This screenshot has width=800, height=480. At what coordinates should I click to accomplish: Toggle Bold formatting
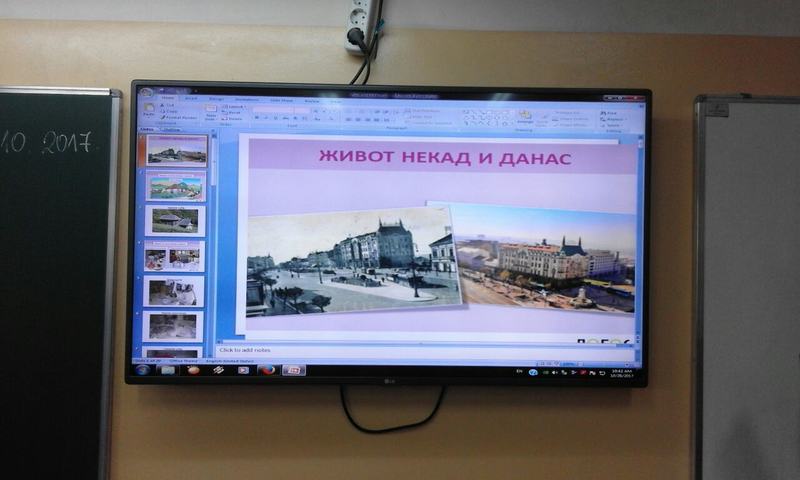pos(257,118)
